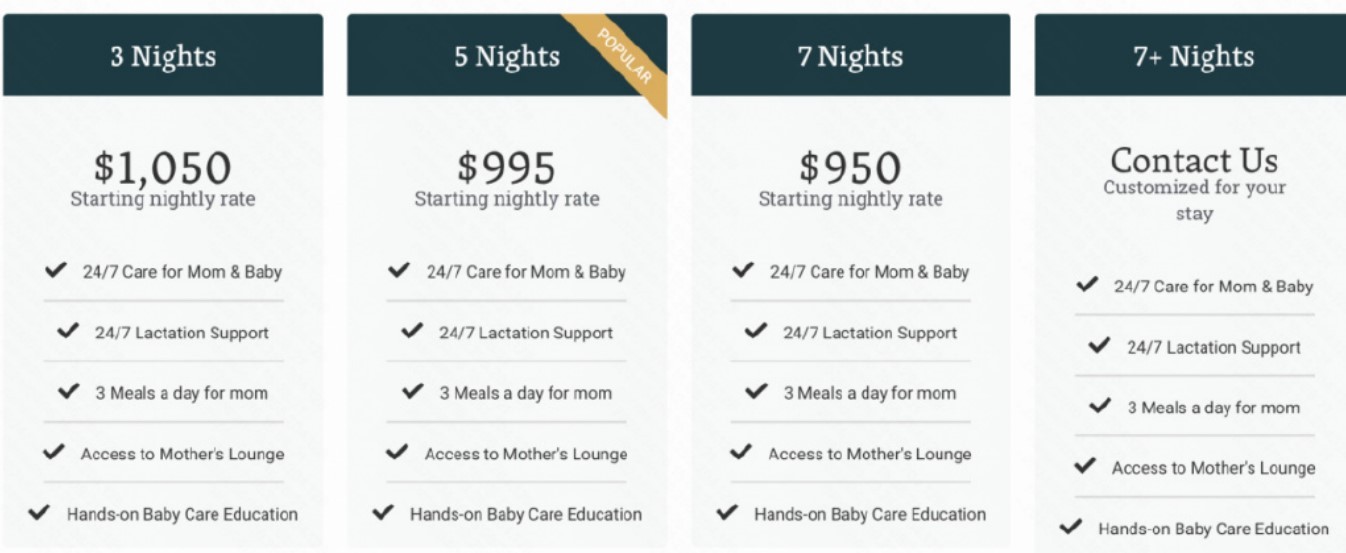Viewport: 1346px width, 553px height.
Task: Click the $995 price in 5 Nights plan
Action: [507, 167]
